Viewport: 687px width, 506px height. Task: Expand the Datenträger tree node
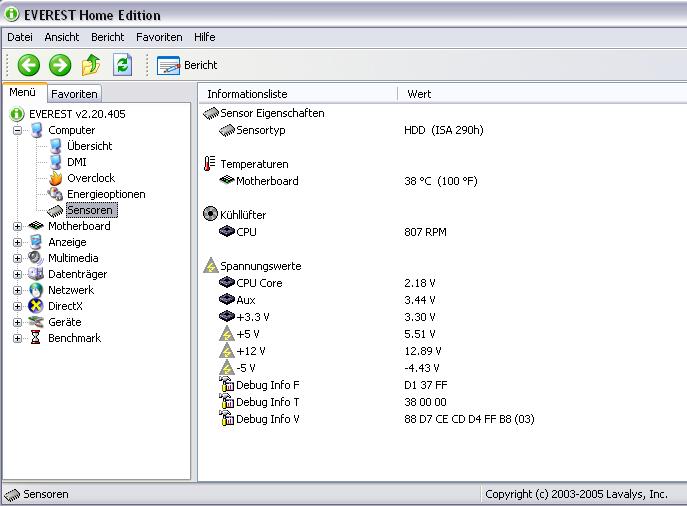17,274
